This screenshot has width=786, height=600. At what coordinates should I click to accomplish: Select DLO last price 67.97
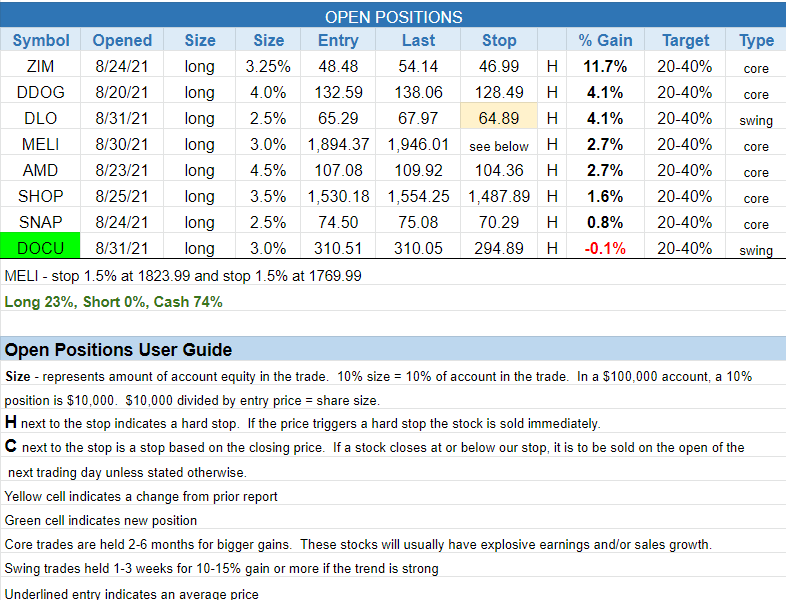pyautogui.click(x=418, y=118)
